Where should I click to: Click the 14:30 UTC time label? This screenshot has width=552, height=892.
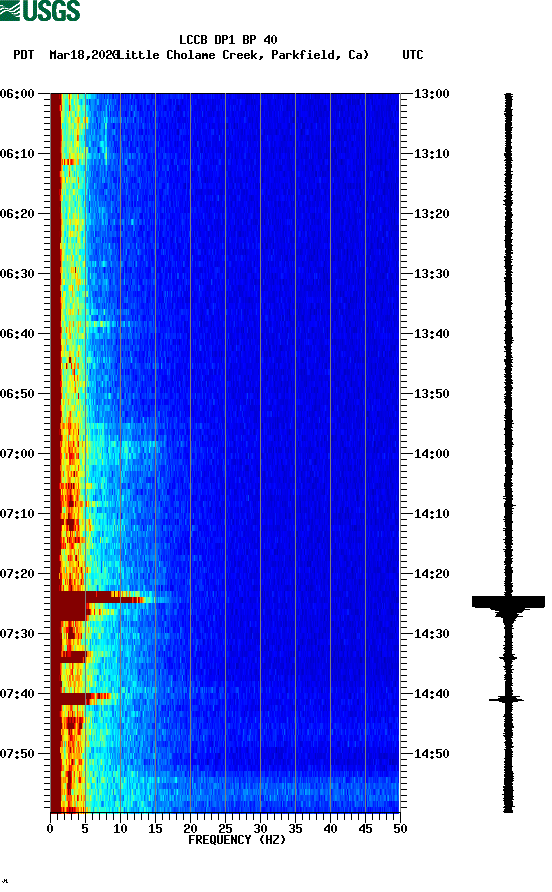[431, 634]
